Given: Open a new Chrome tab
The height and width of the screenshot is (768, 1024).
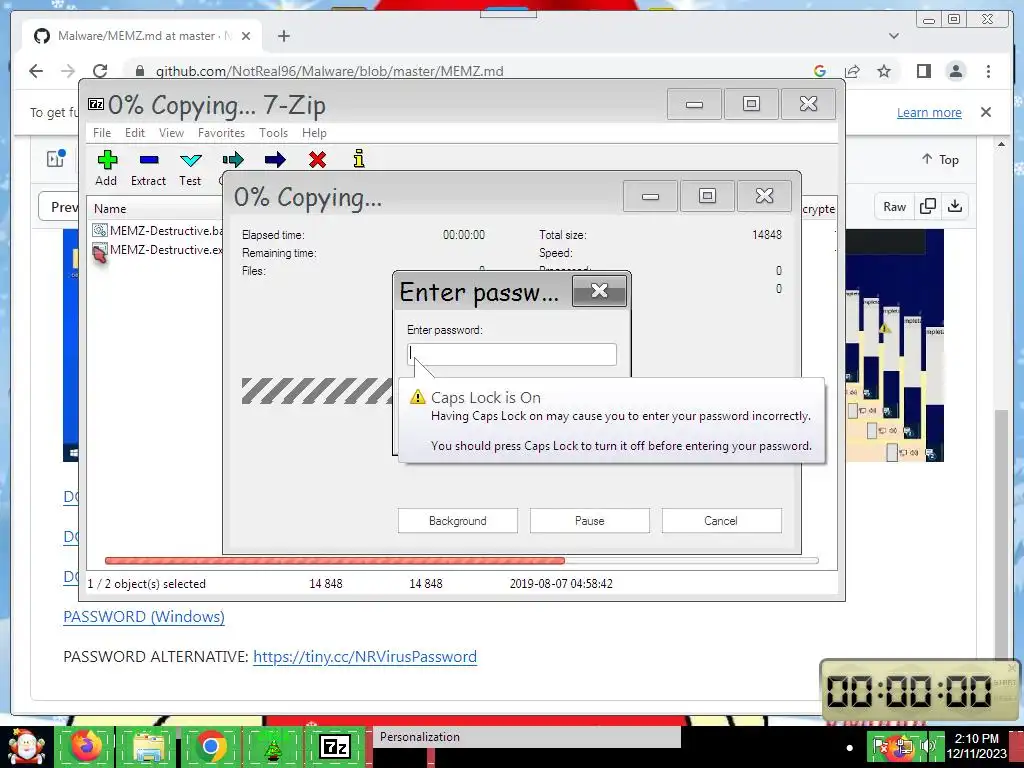Looking at the screenshot, I should tap(283, 36).
